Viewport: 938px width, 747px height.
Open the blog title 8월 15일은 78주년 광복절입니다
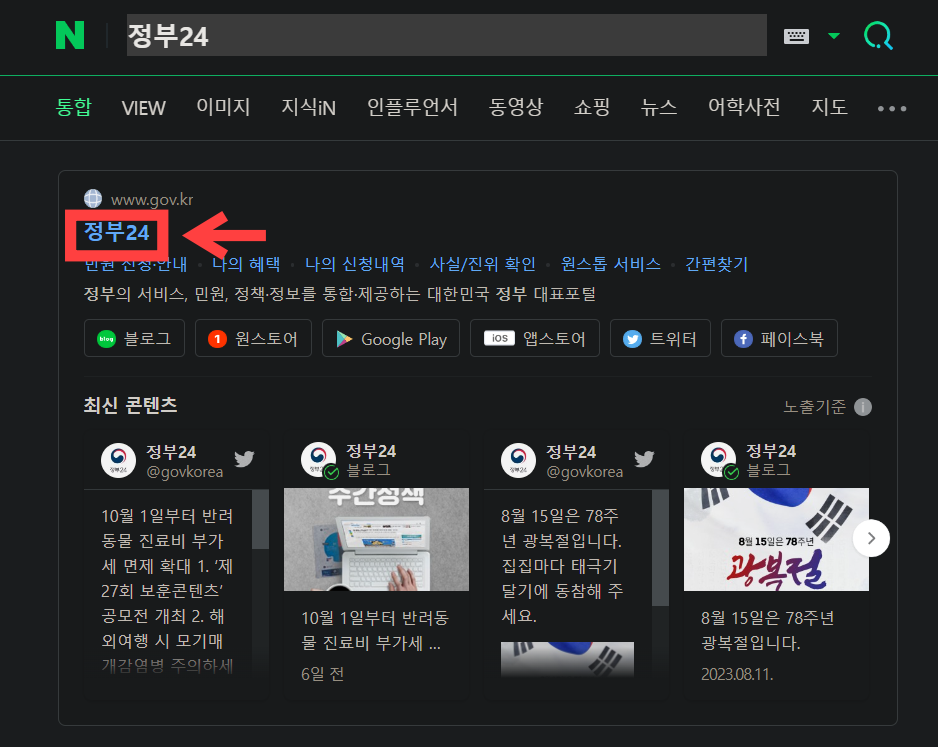(768, 630)
